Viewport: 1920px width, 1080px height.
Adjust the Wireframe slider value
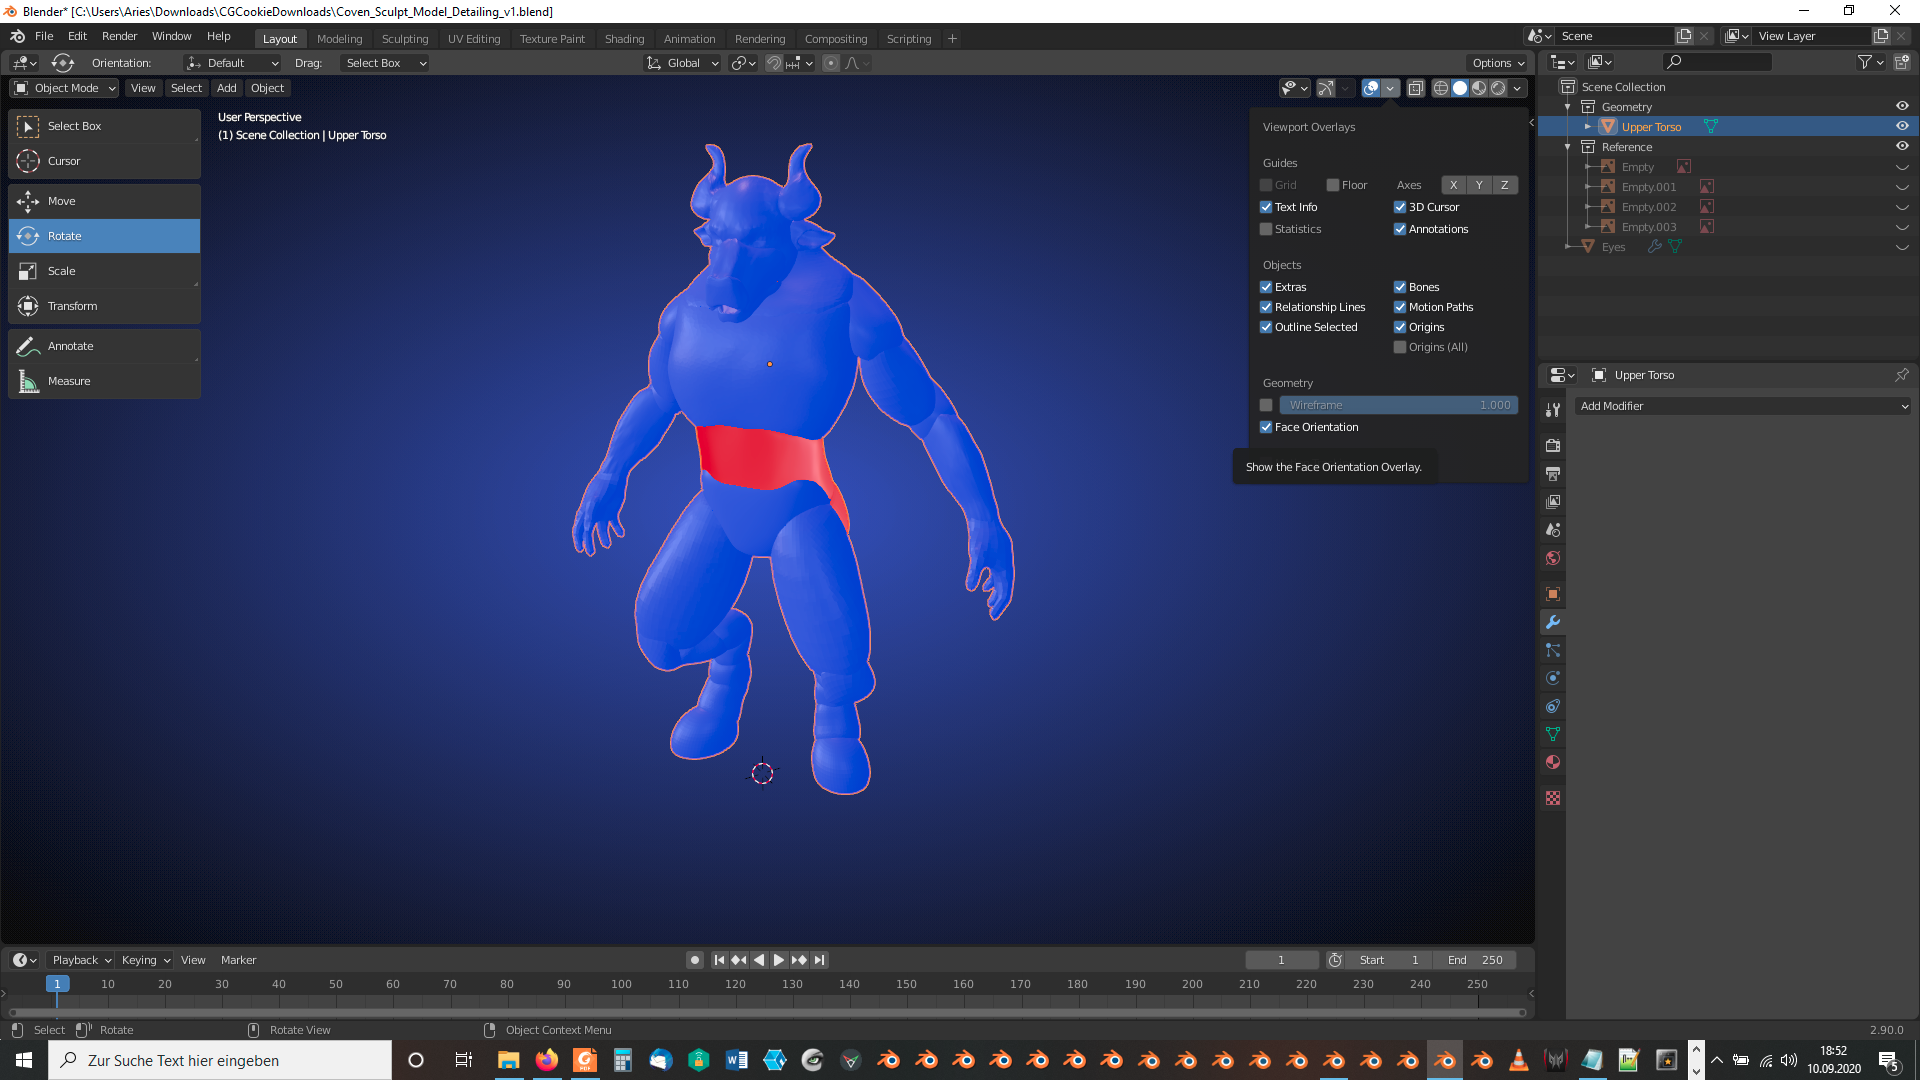[1398, 405]
